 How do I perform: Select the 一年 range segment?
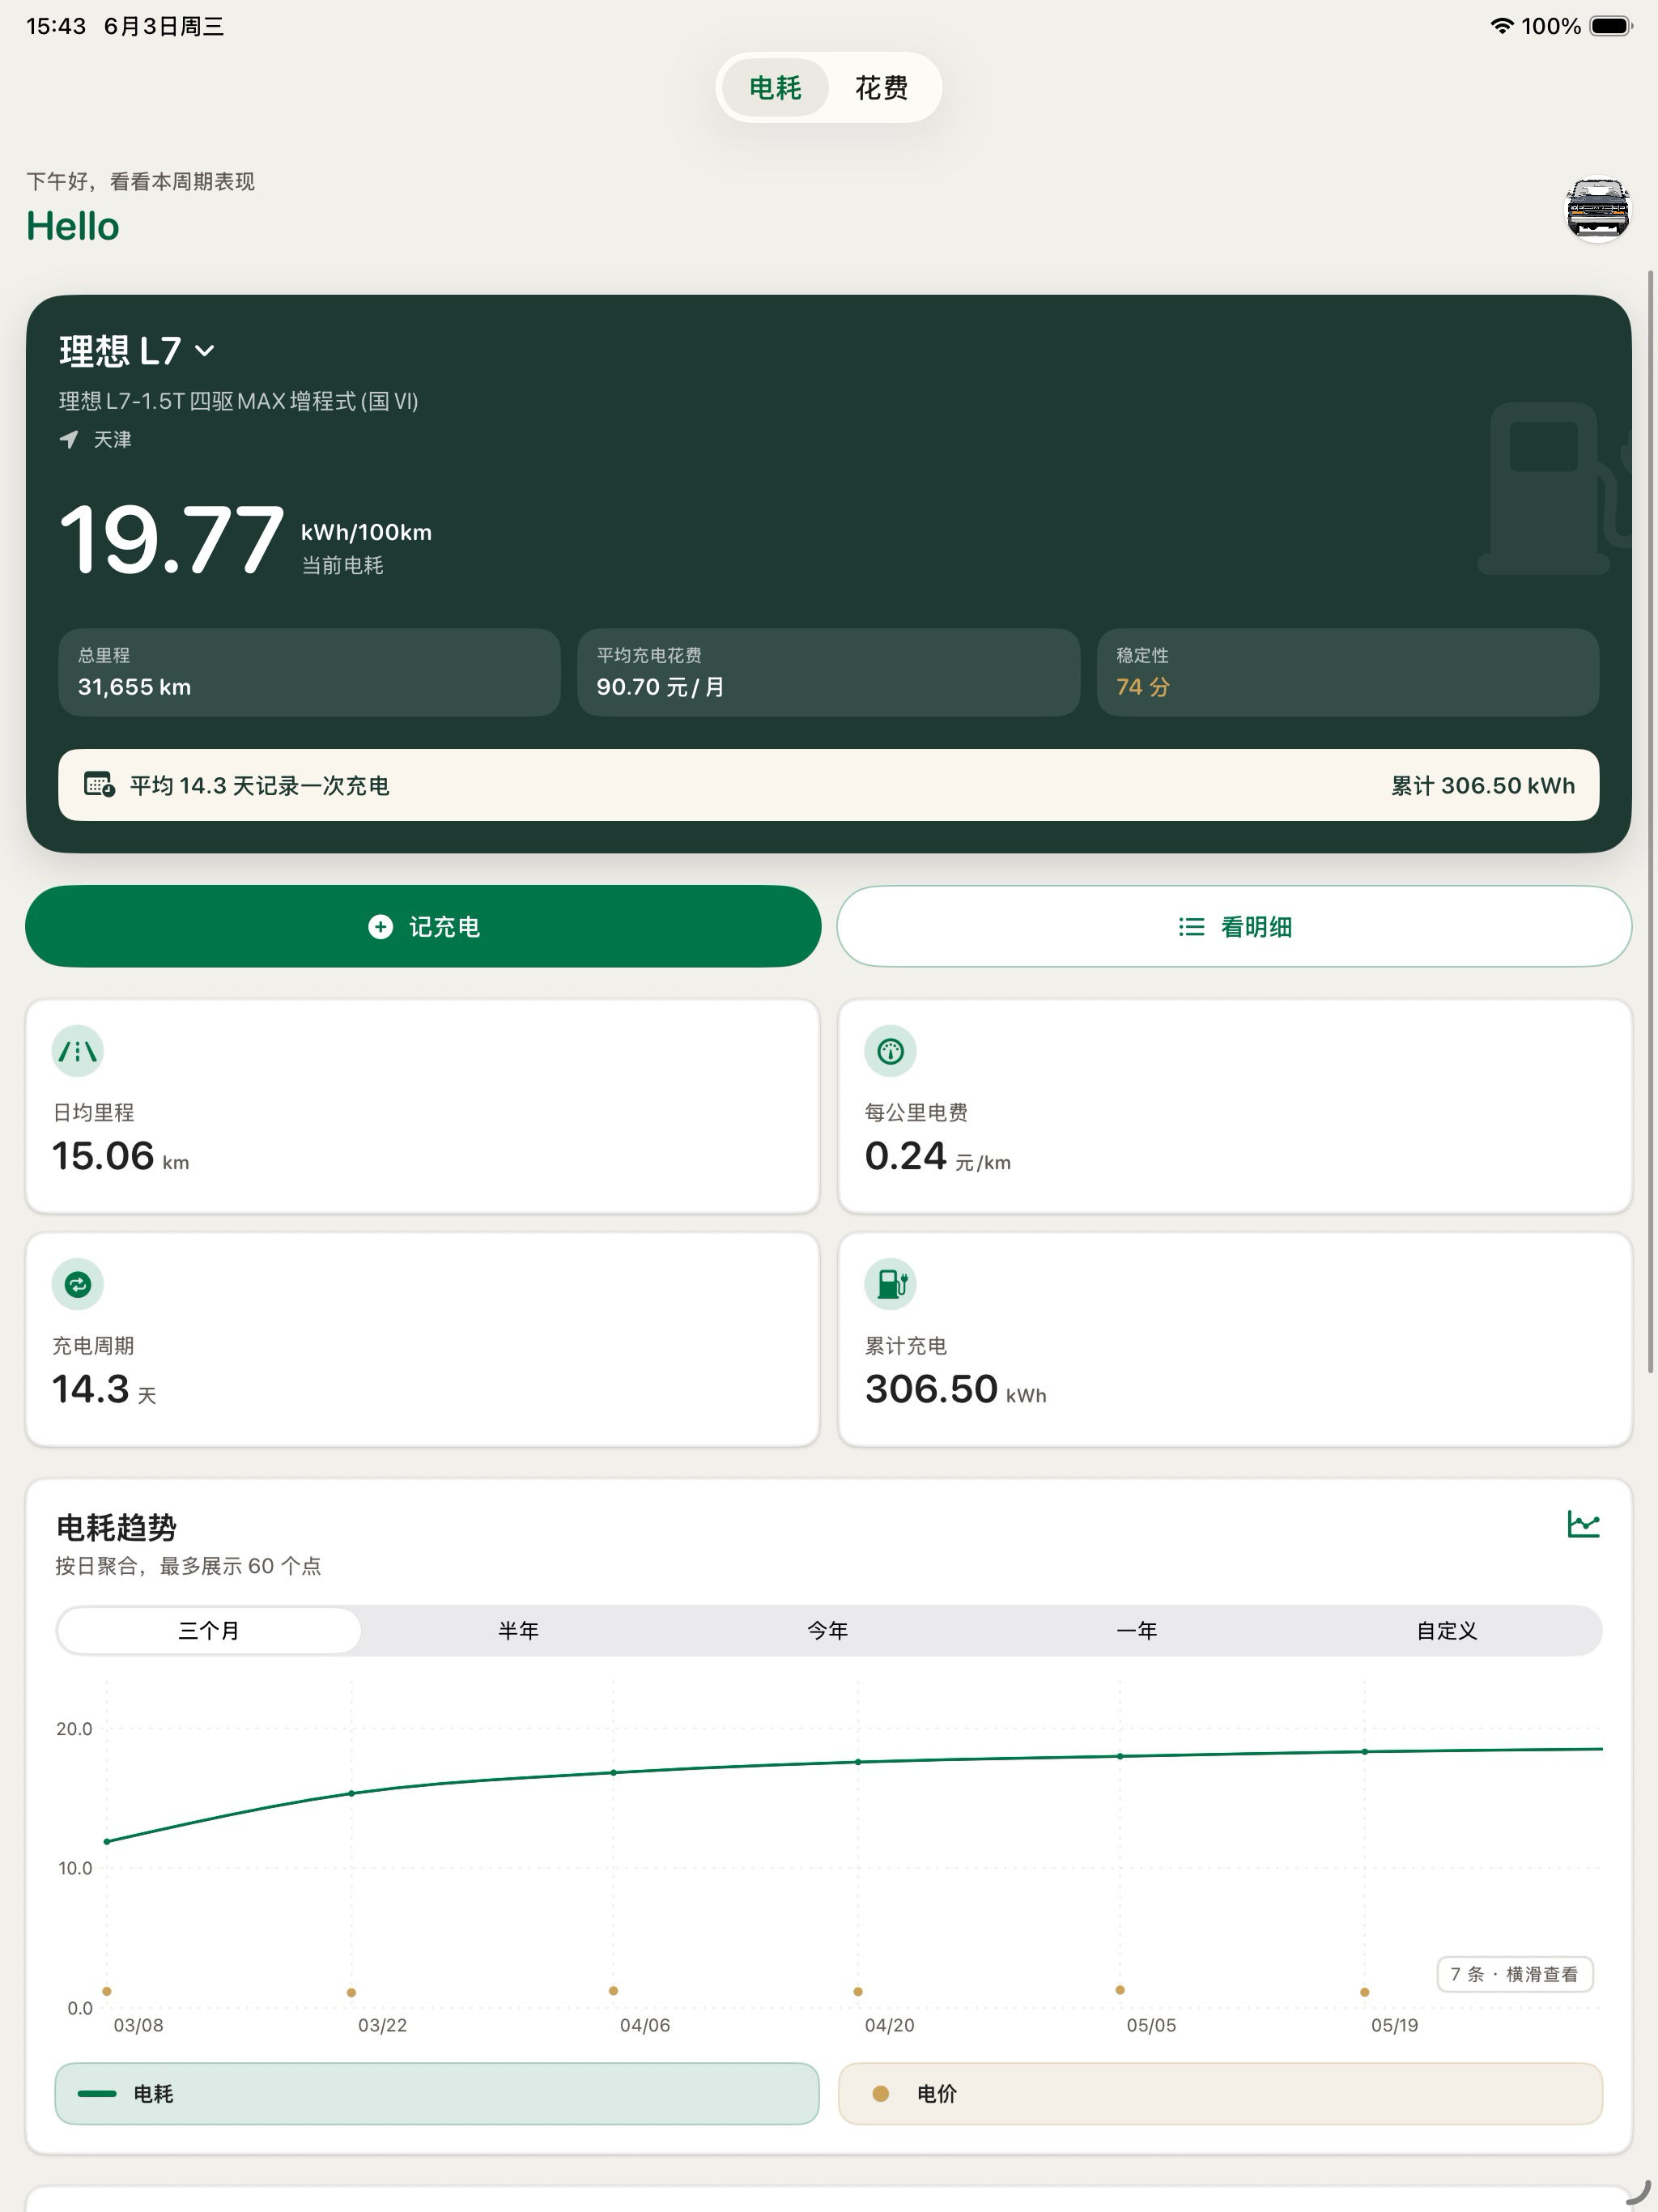(x=1137, y=1631)
